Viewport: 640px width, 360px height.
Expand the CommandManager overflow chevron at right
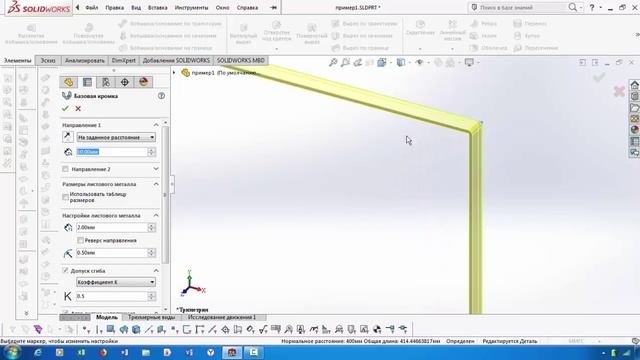pos(637,35)
